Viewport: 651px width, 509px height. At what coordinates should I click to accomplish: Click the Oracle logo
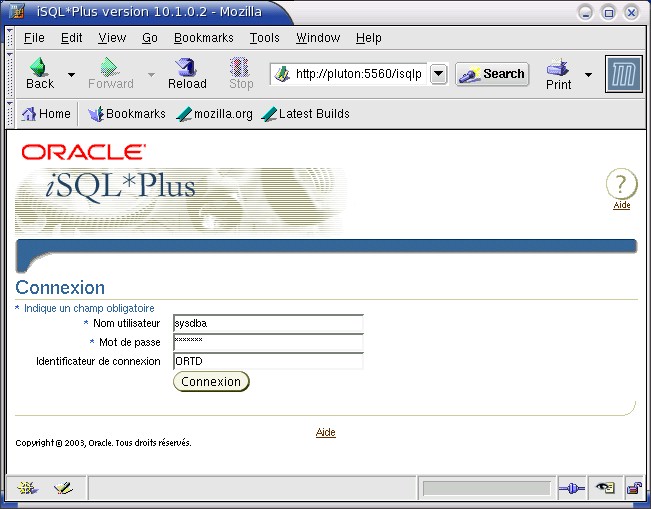pos(83,152)
